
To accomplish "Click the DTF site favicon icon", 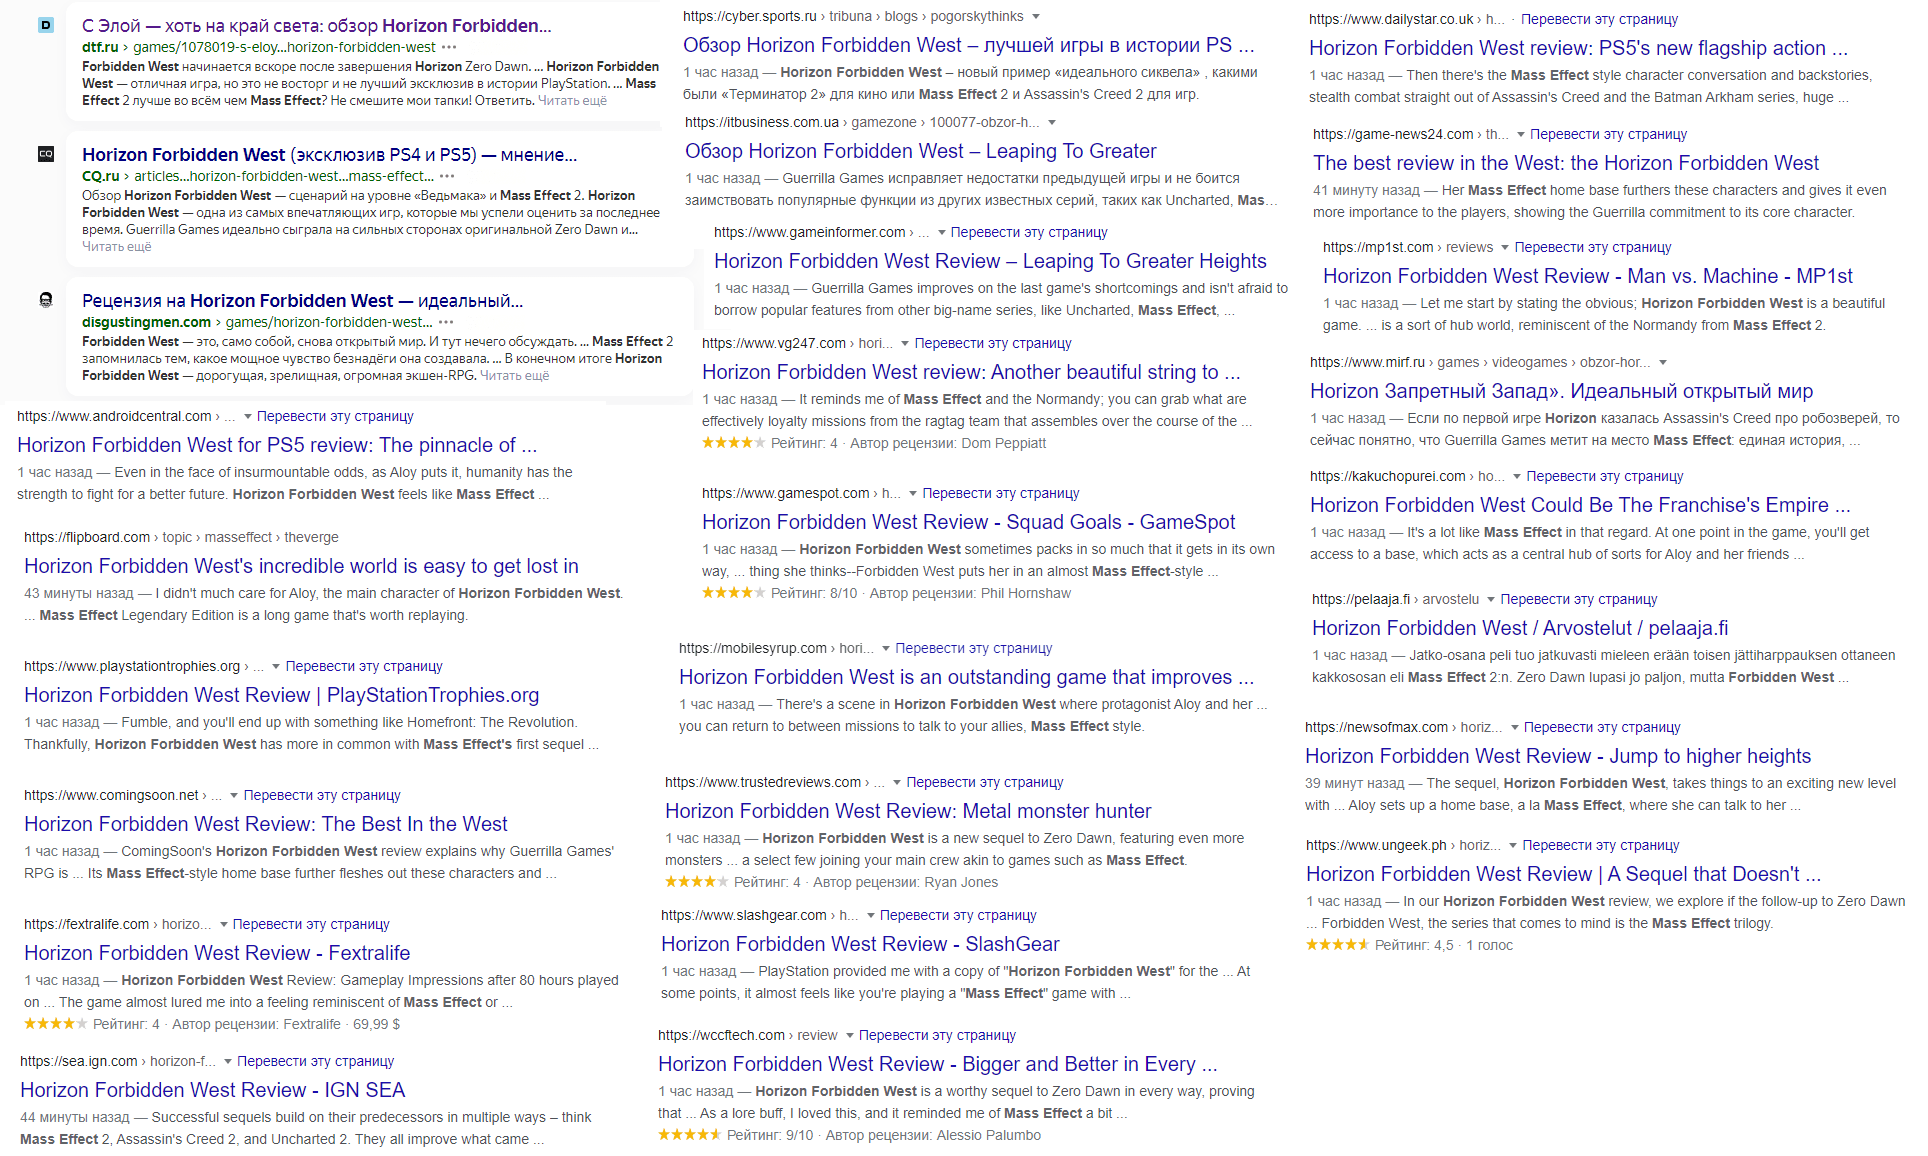I will [x=46, y=25].
